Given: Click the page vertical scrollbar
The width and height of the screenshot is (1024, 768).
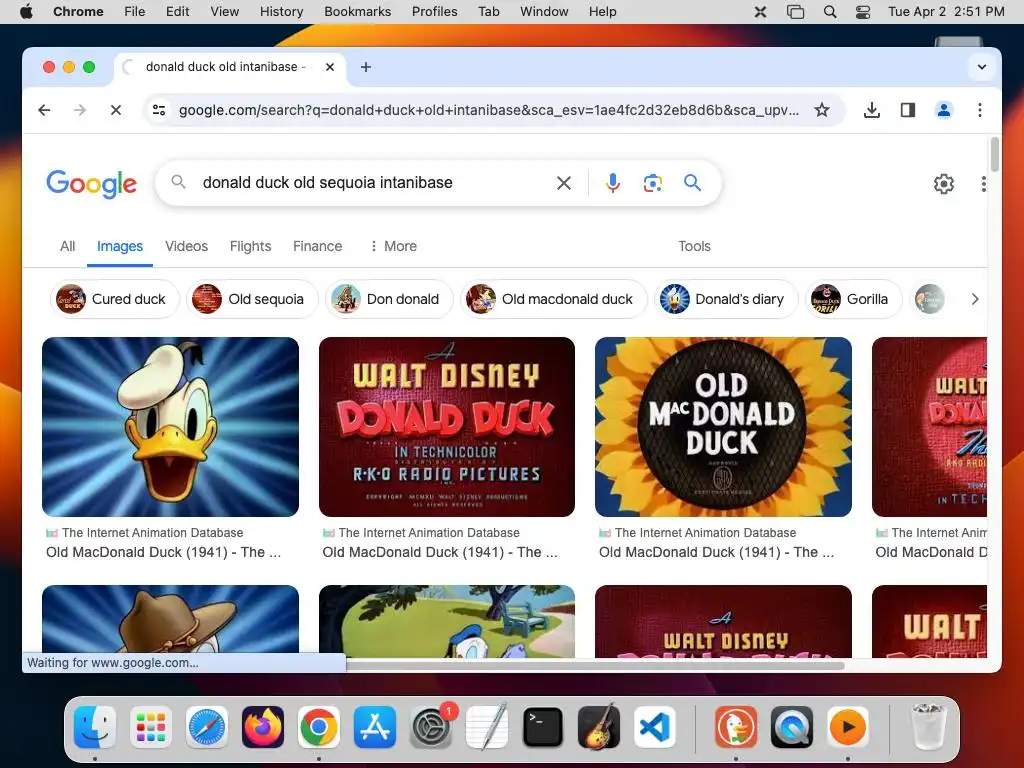Looking at the screenshot, I should click(x=994, y=155).
